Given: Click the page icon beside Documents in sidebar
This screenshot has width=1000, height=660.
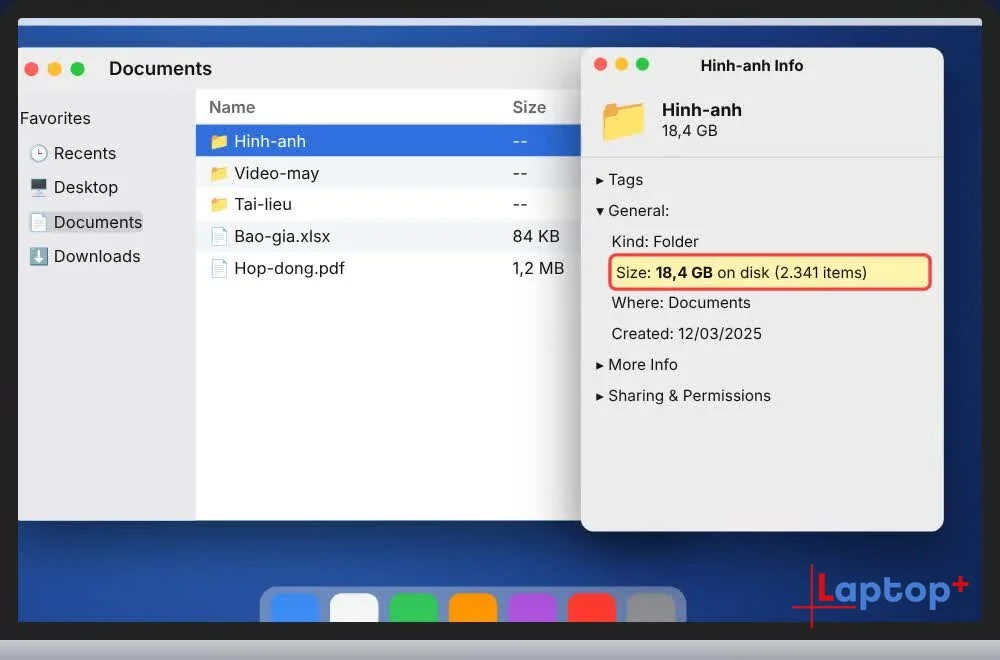Looking at the screenshot, I should click(39, 222).
